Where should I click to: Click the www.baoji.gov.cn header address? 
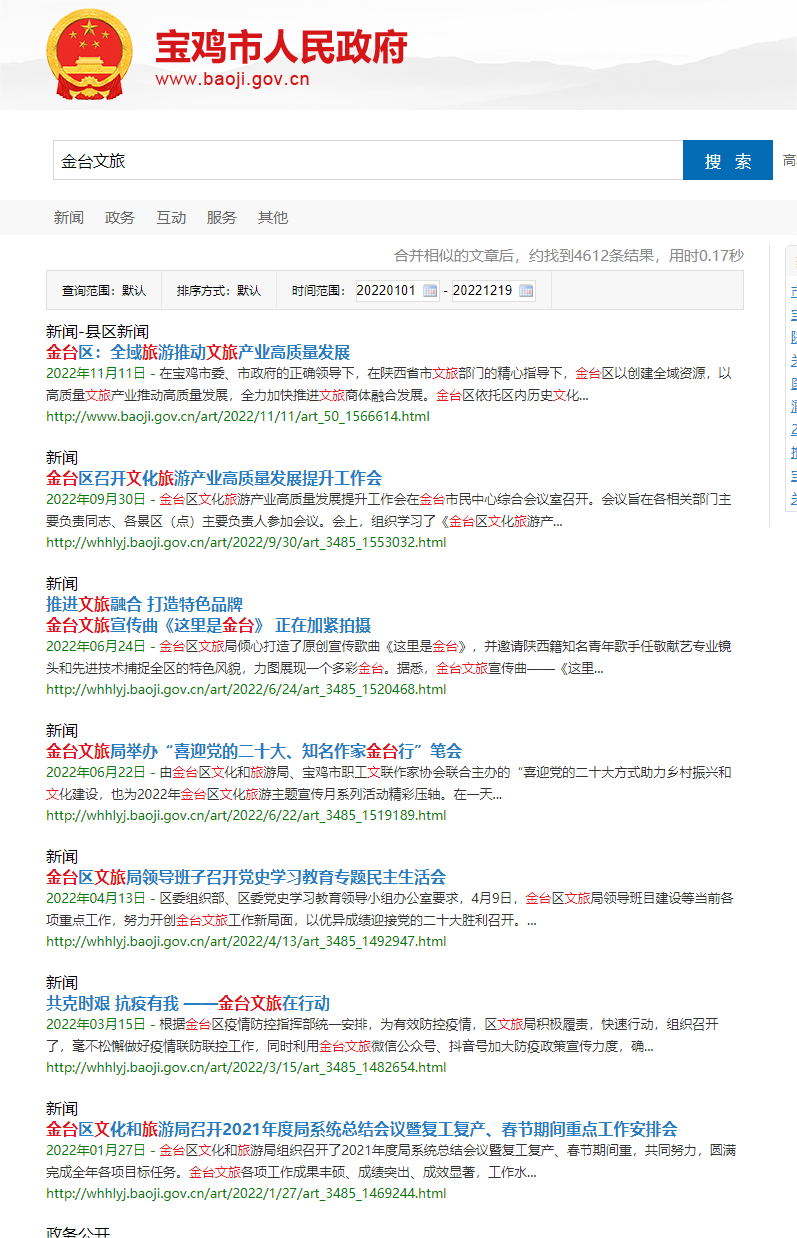click(232, 80)
